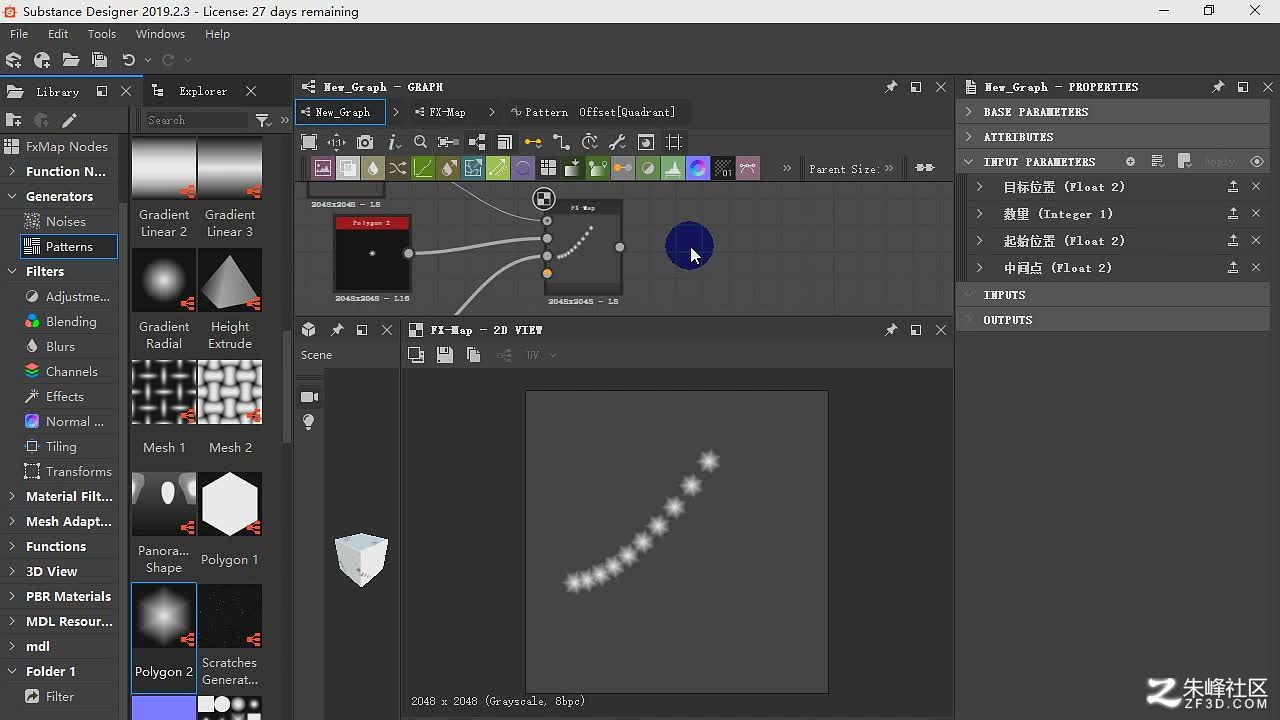Toggle input parameters visibility eye icon
This screenshot has height=720, width=1280.
1257,161
